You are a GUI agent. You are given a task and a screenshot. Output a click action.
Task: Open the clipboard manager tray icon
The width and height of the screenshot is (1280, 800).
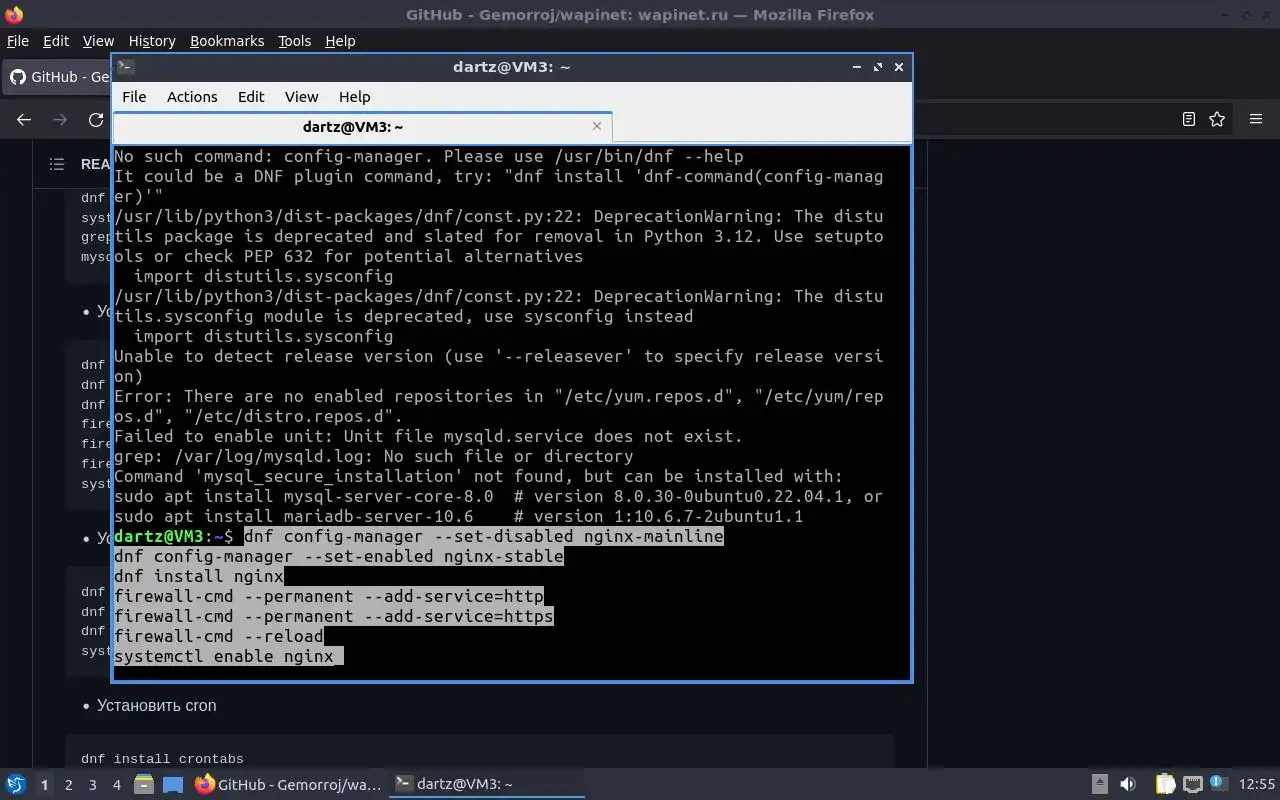[1165, 784]
